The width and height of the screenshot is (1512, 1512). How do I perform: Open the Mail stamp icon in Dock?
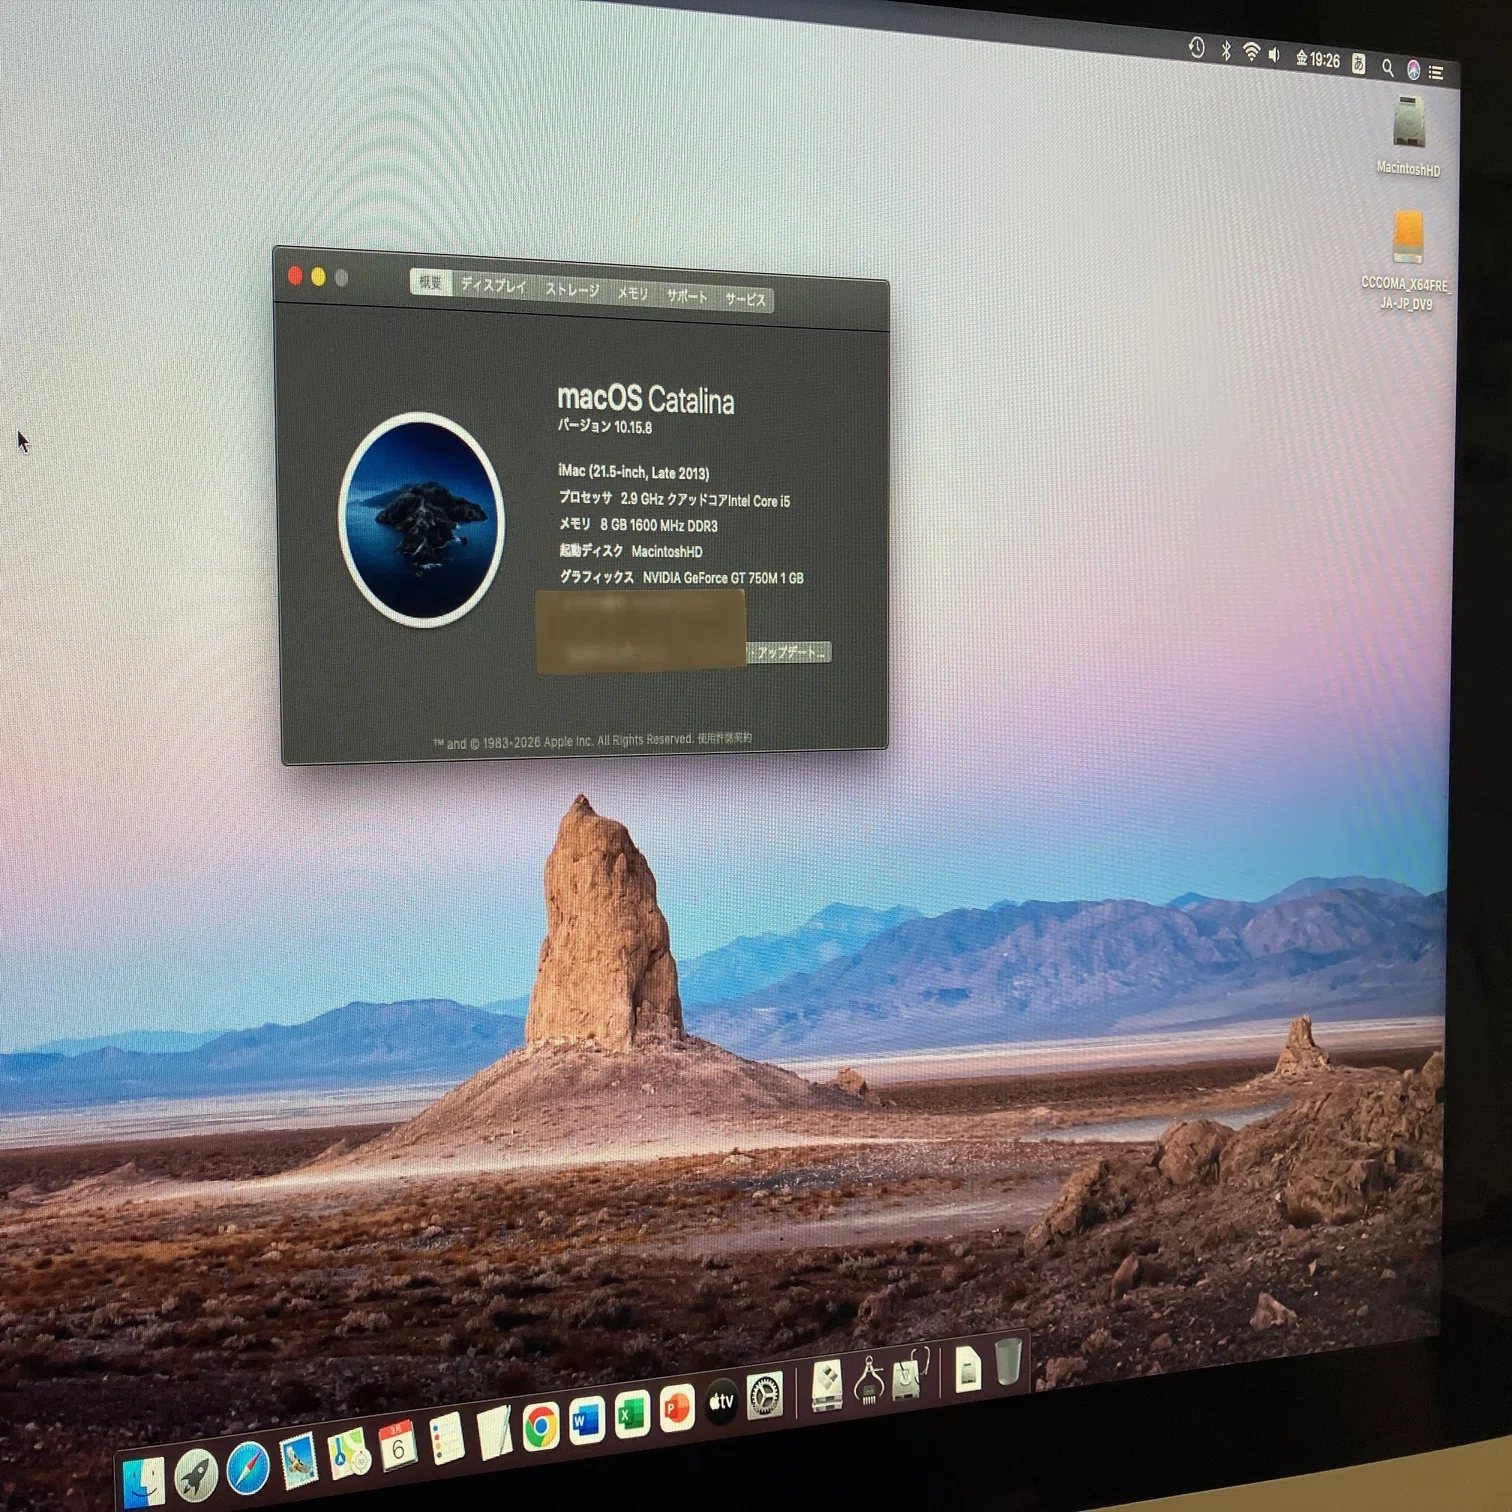click(x=299, y=1460)
